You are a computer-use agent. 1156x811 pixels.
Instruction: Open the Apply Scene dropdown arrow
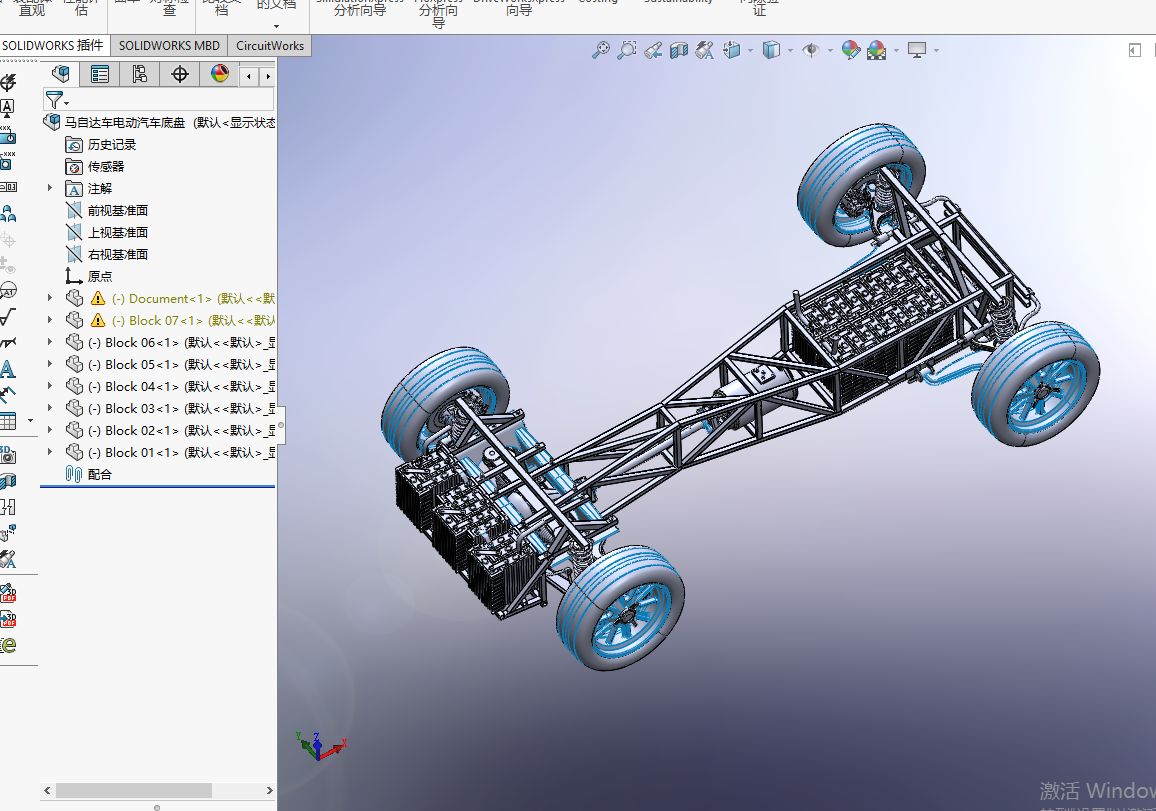[x=896, y=51]
